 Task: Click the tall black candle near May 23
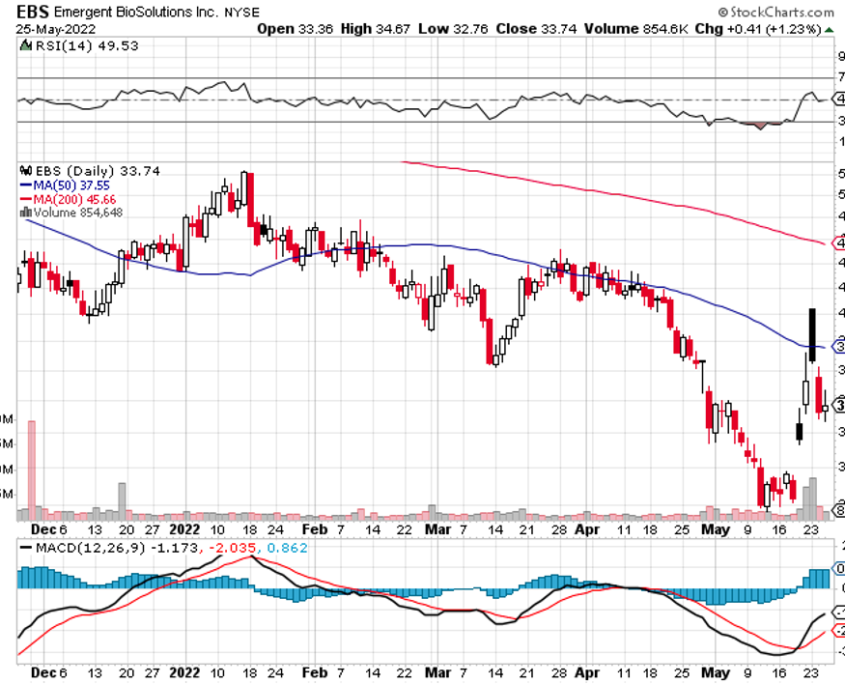(813, 328)
